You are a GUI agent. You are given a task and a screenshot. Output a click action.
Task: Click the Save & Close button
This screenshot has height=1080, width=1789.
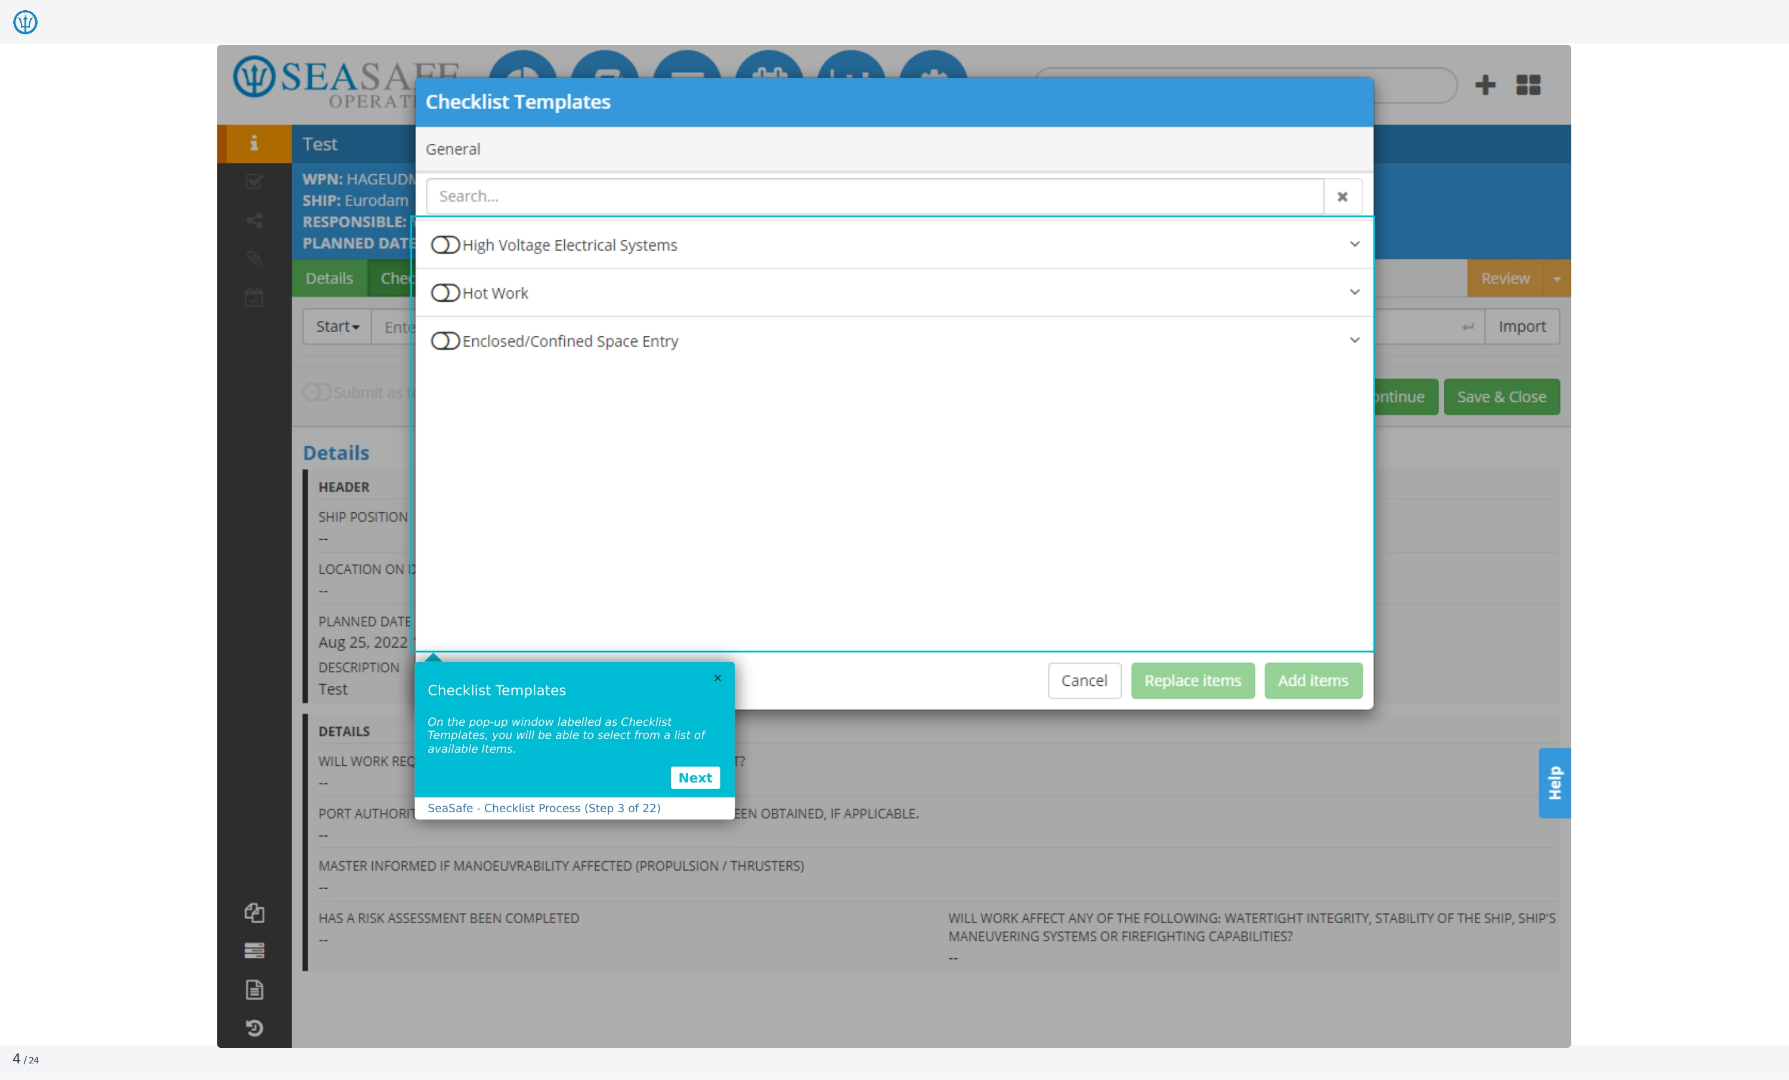1501,397
